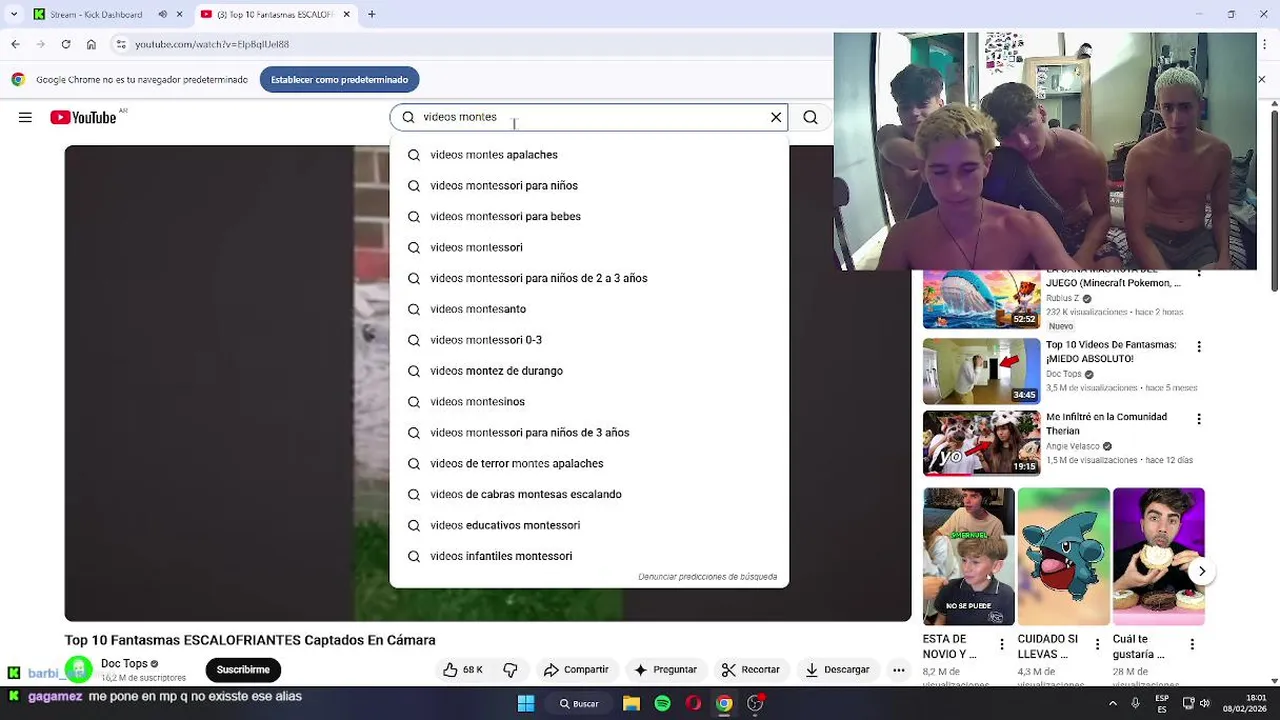Open the site information icon in address bar
Viewport: 1280px width, 720px height.
tap(120, 44)
